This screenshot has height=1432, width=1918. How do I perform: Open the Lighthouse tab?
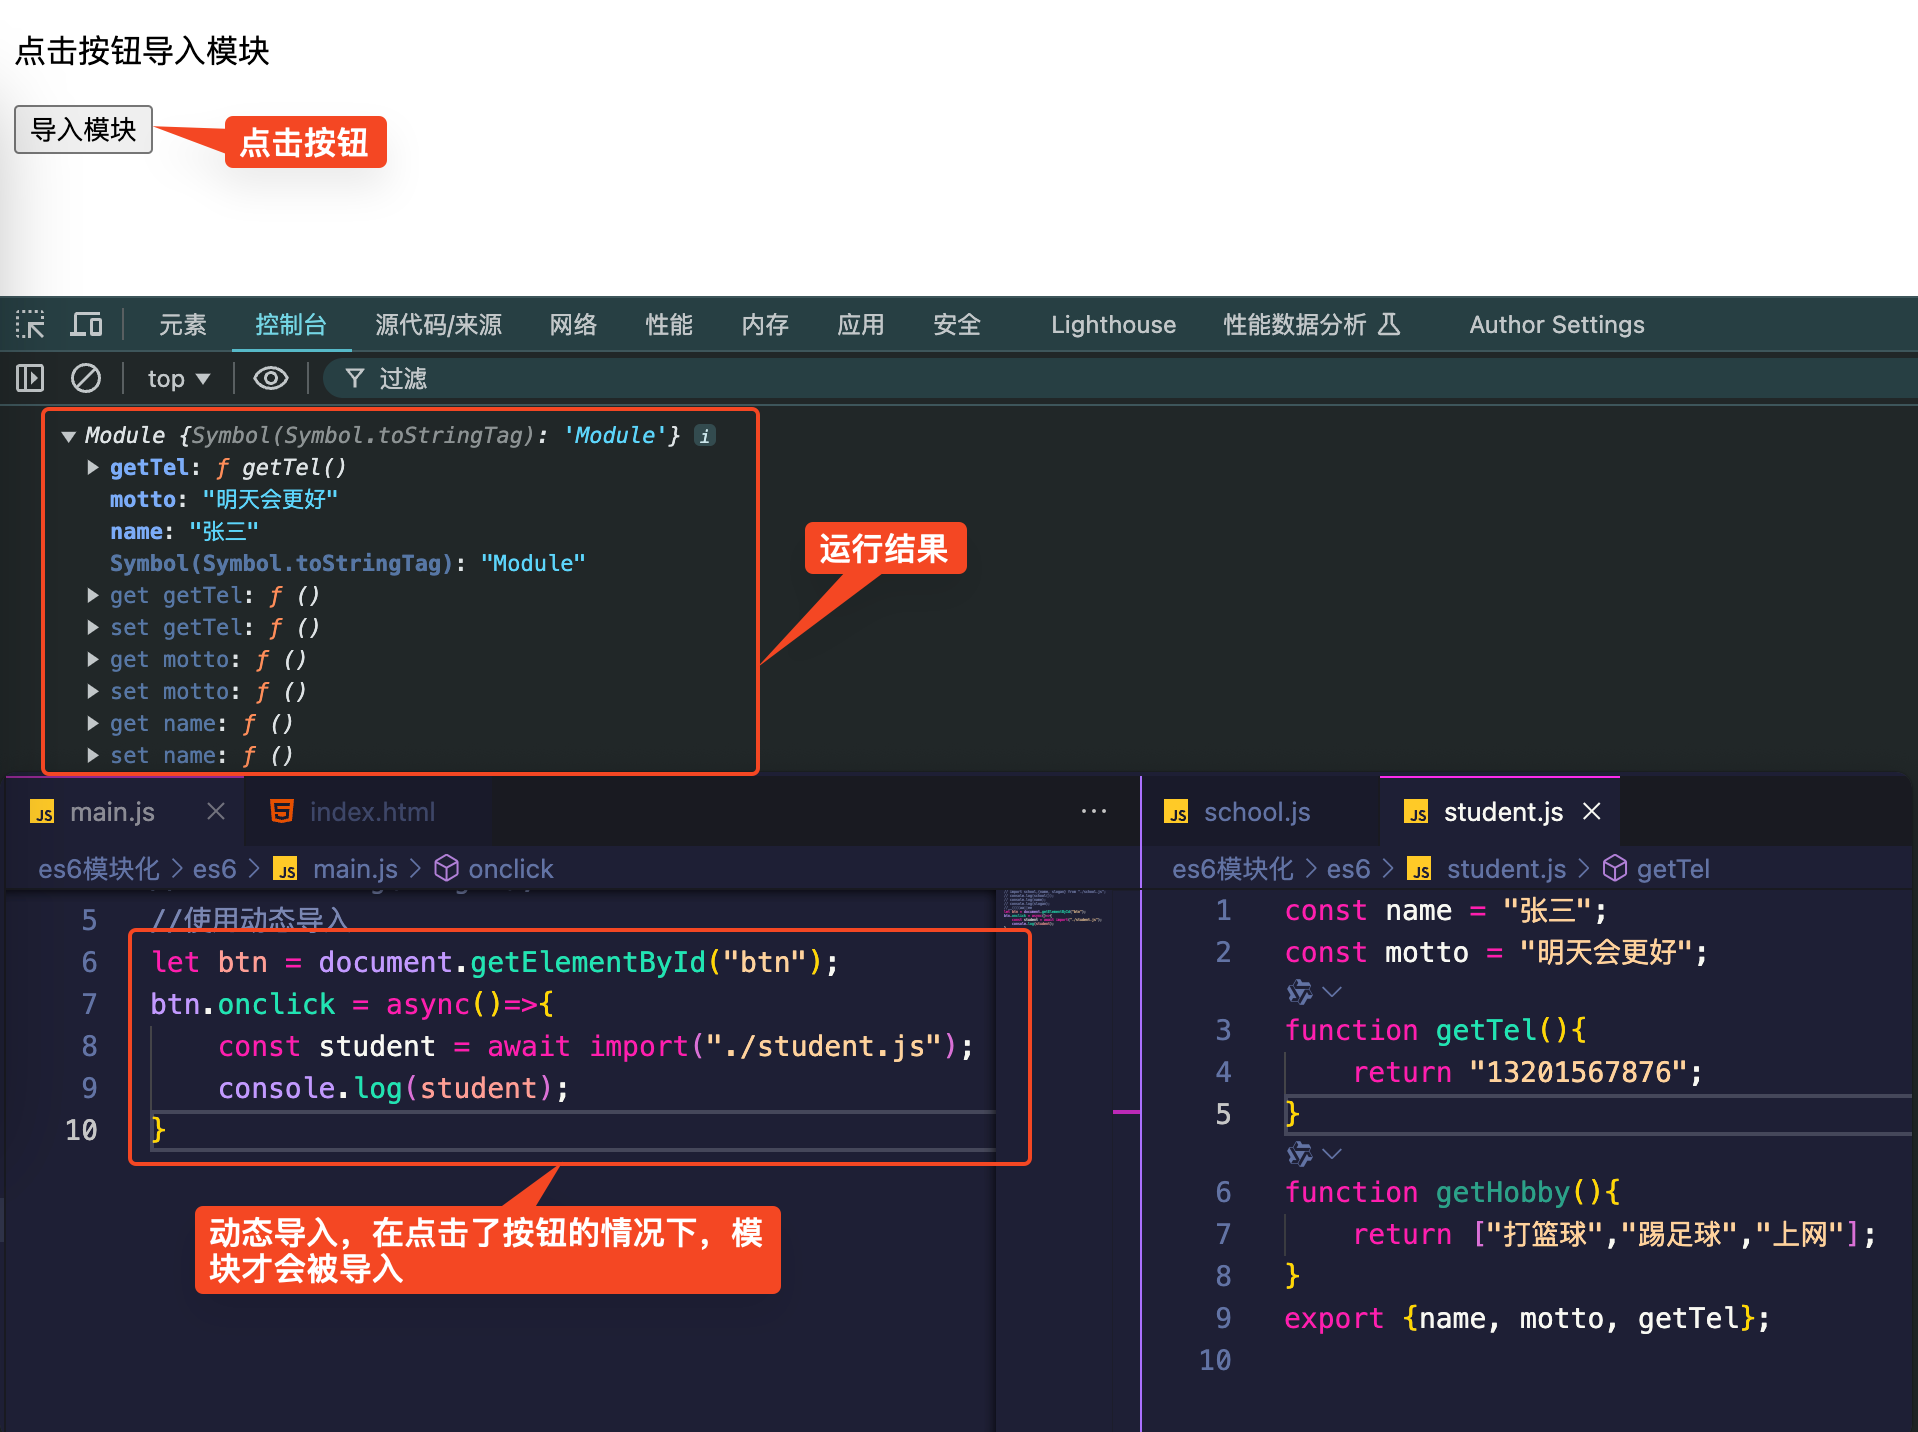pyautogui.click(x=1112, y=325)
